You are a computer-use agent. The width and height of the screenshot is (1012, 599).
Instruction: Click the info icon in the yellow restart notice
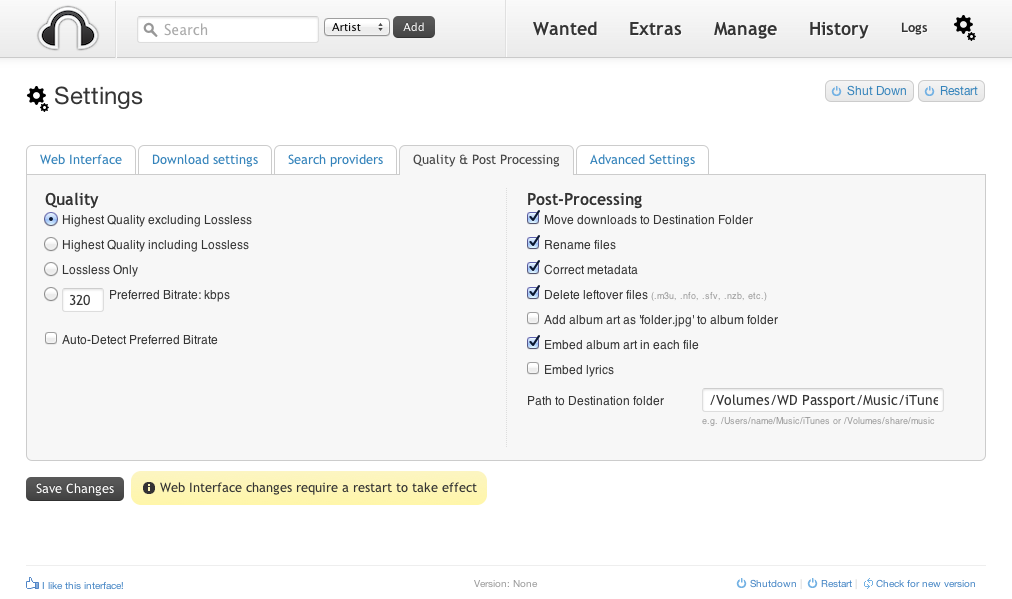(149, 488)
